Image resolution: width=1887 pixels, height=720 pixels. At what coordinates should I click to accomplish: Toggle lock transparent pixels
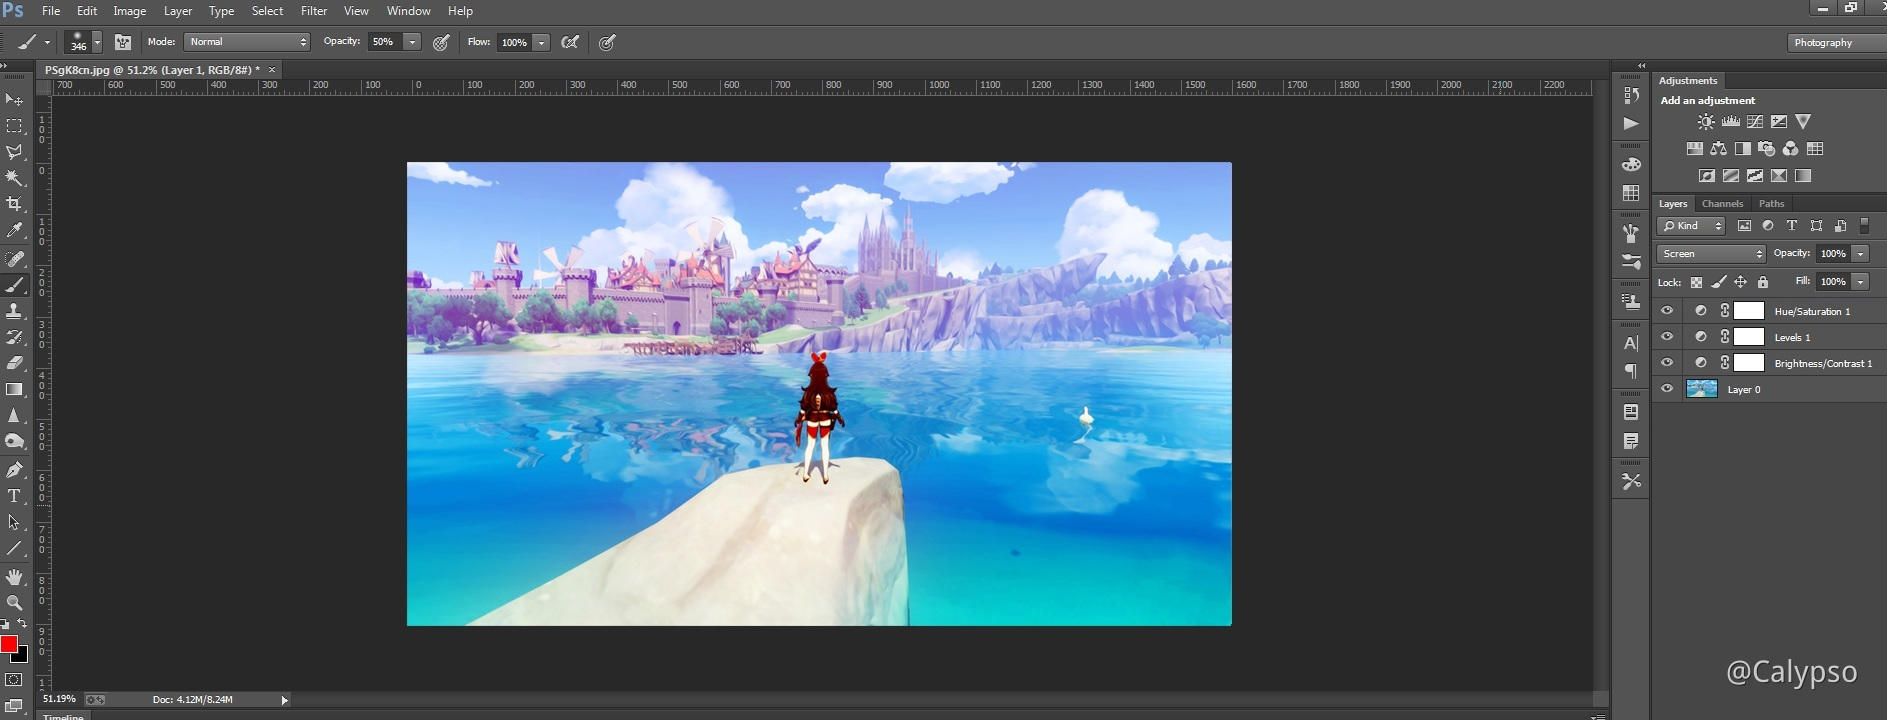pos(1696,282)
